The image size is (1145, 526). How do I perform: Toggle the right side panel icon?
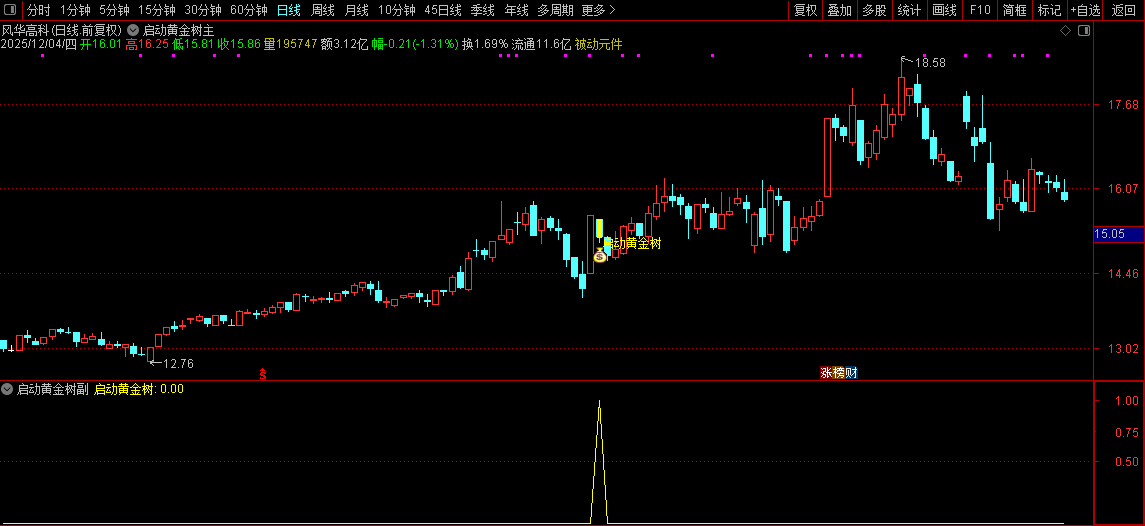click(1084, 31)
